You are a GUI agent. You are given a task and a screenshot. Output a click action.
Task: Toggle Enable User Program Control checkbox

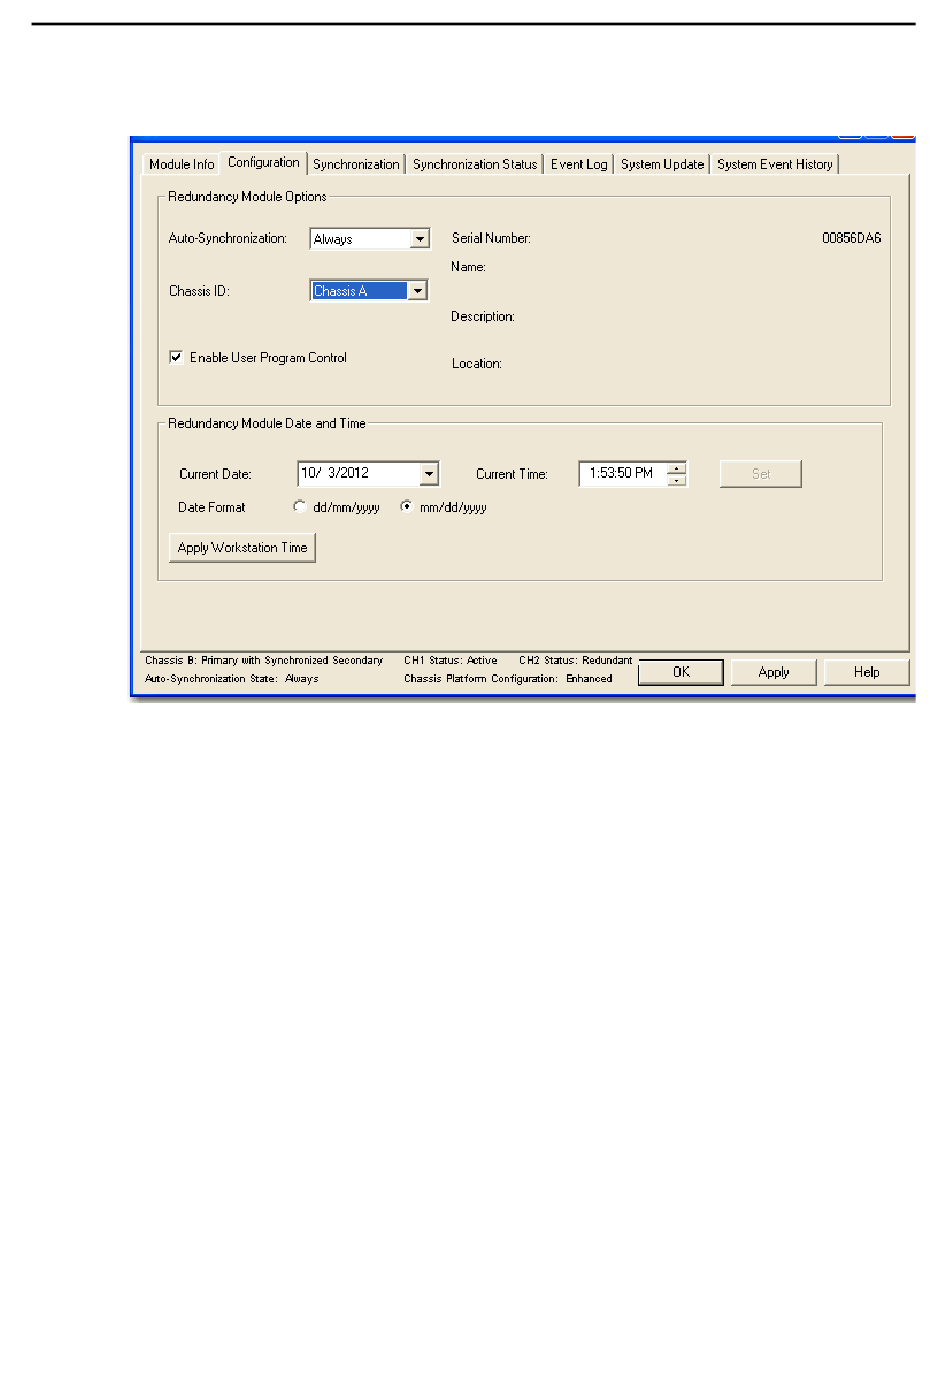click(x=176, y=357)
